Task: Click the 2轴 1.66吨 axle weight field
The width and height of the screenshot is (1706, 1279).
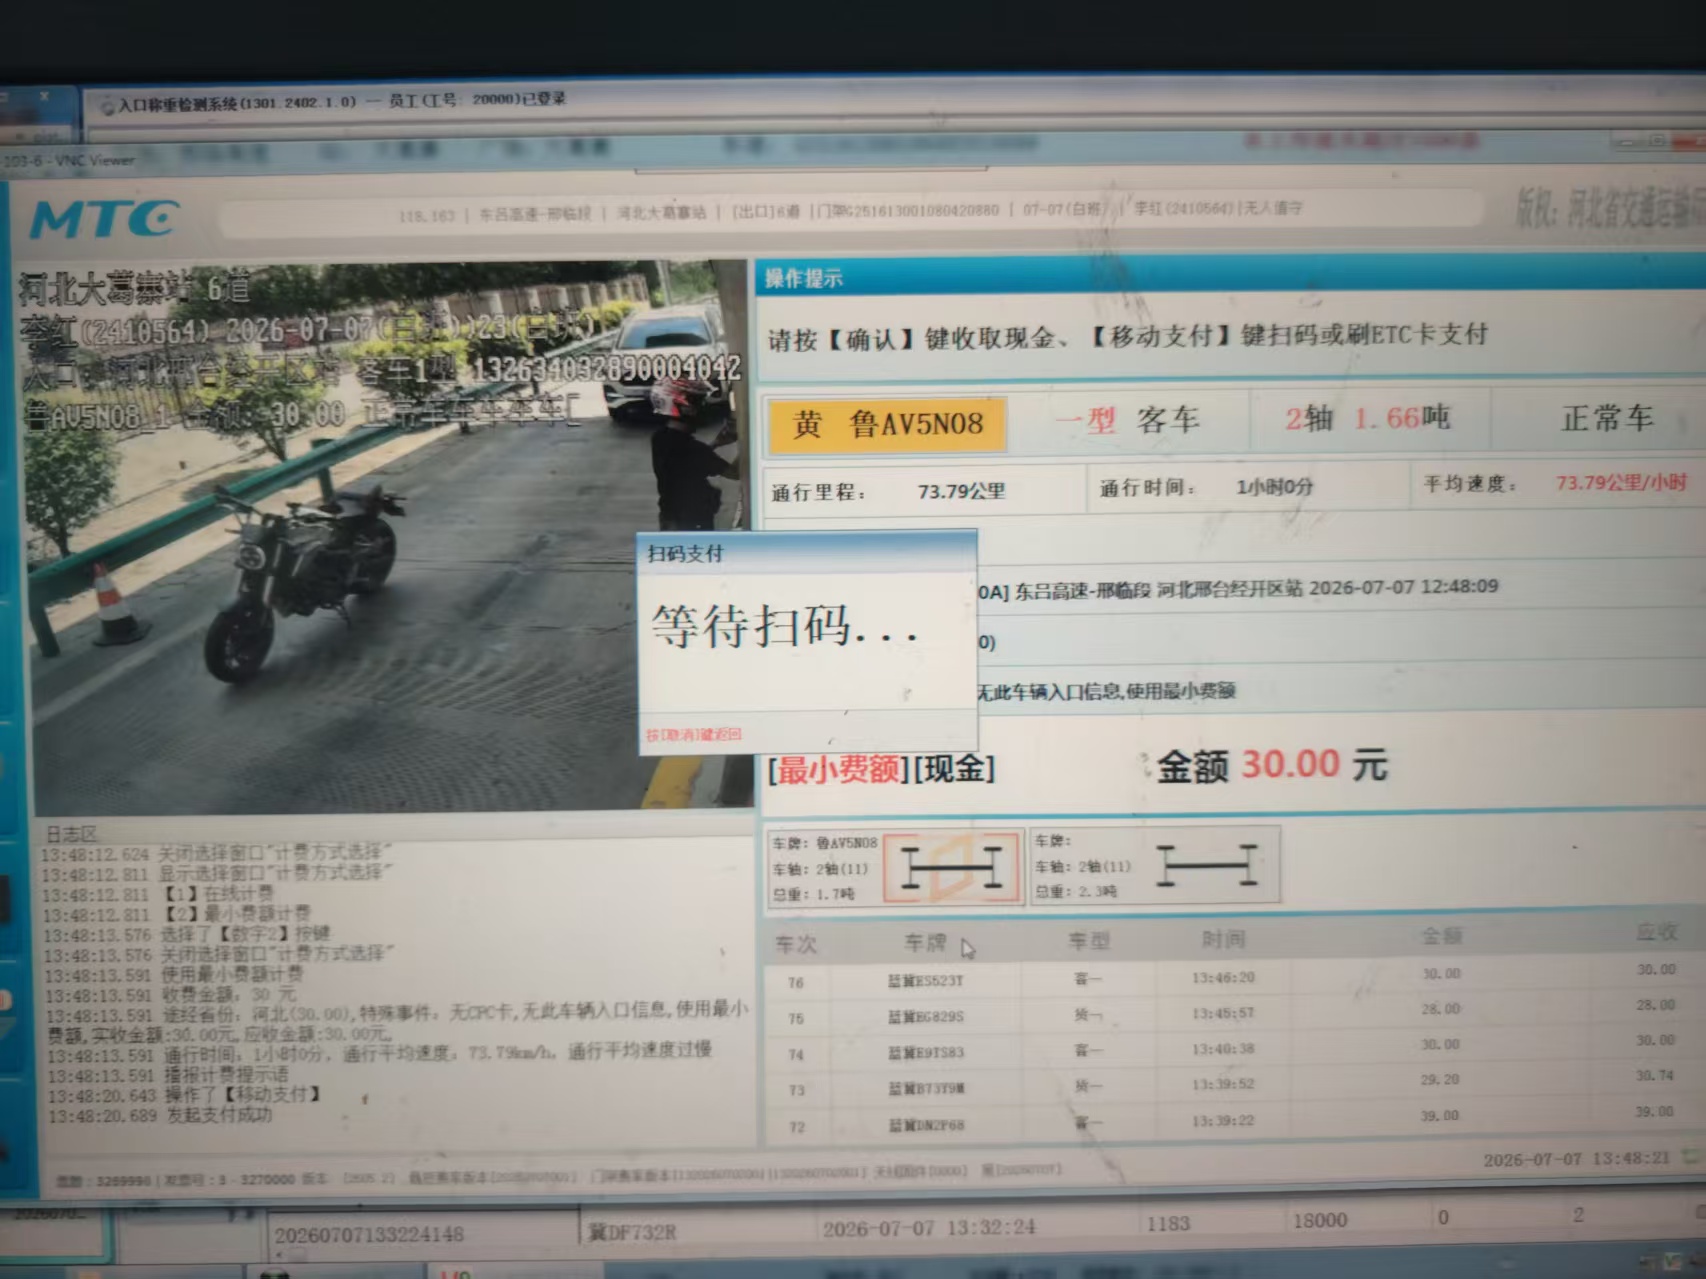Action: 1367,418
